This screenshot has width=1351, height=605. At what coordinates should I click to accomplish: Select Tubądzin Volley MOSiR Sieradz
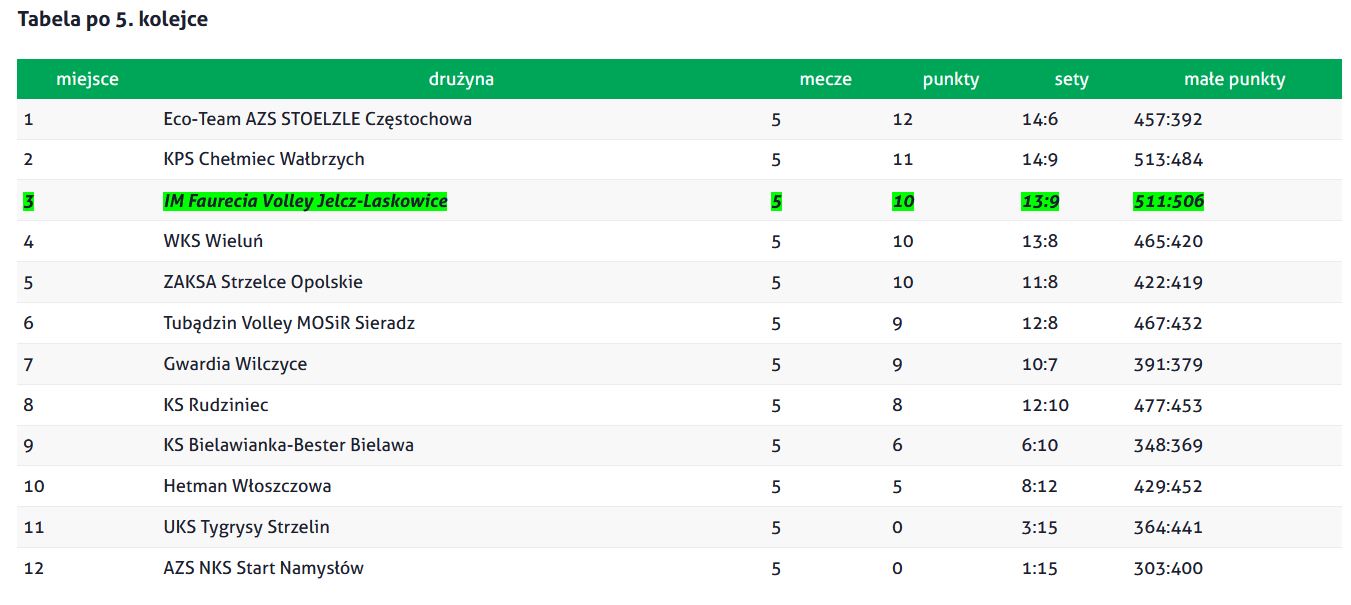[x=289, y=323]
